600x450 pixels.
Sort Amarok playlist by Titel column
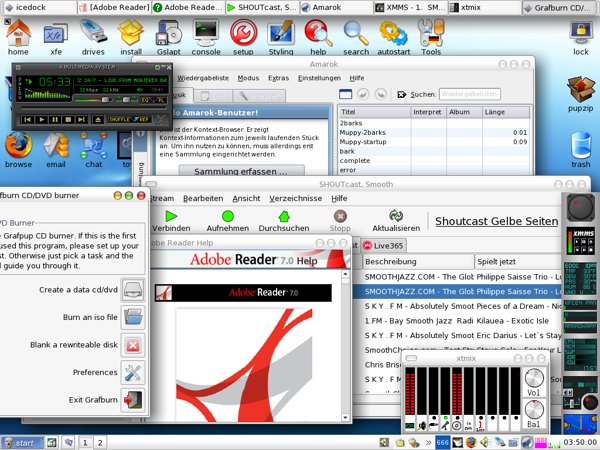(x=374, y=112)
